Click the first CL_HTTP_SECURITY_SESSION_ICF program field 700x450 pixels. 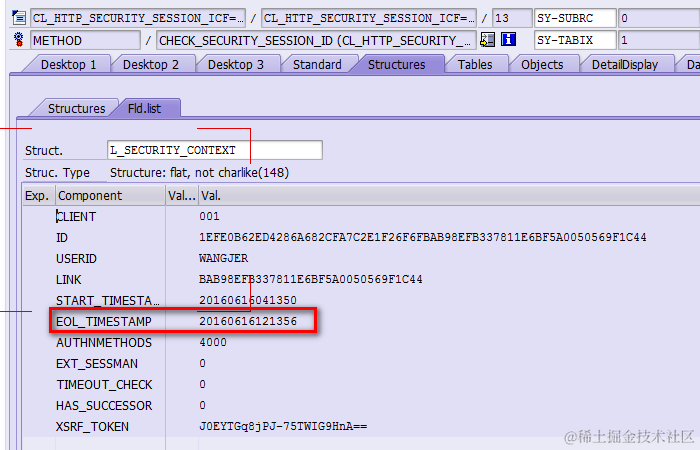click(x=138, y=18)
